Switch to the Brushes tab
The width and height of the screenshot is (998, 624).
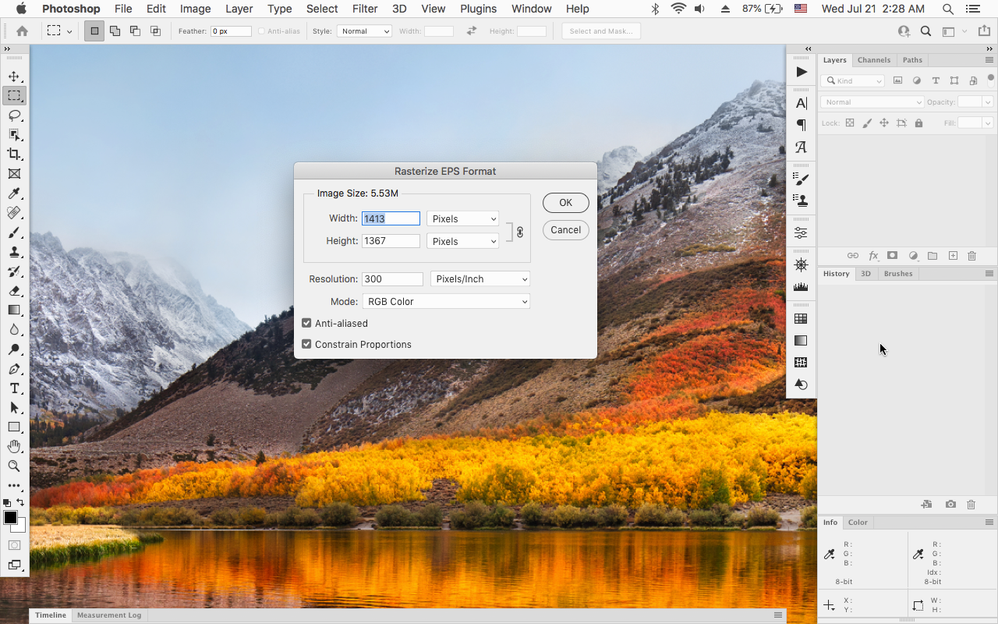pyautogui.click(x=898, y=274)
